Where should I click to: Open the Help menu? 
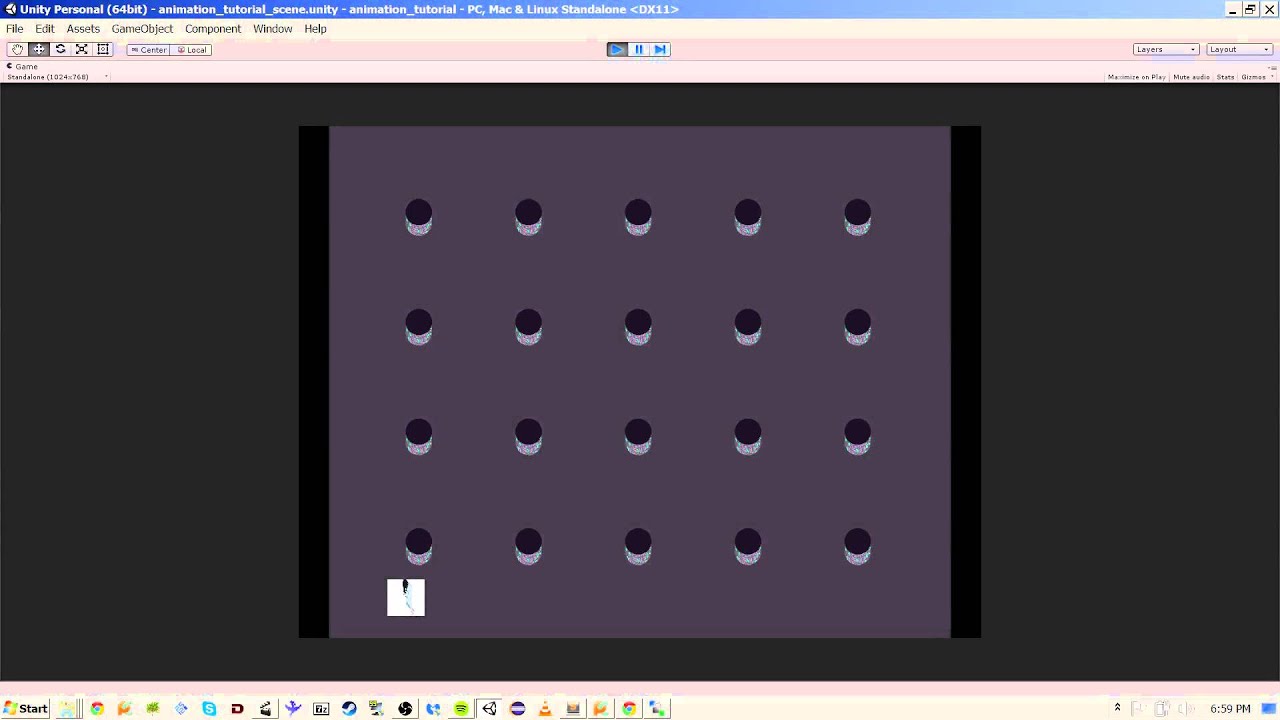point(315,29)
